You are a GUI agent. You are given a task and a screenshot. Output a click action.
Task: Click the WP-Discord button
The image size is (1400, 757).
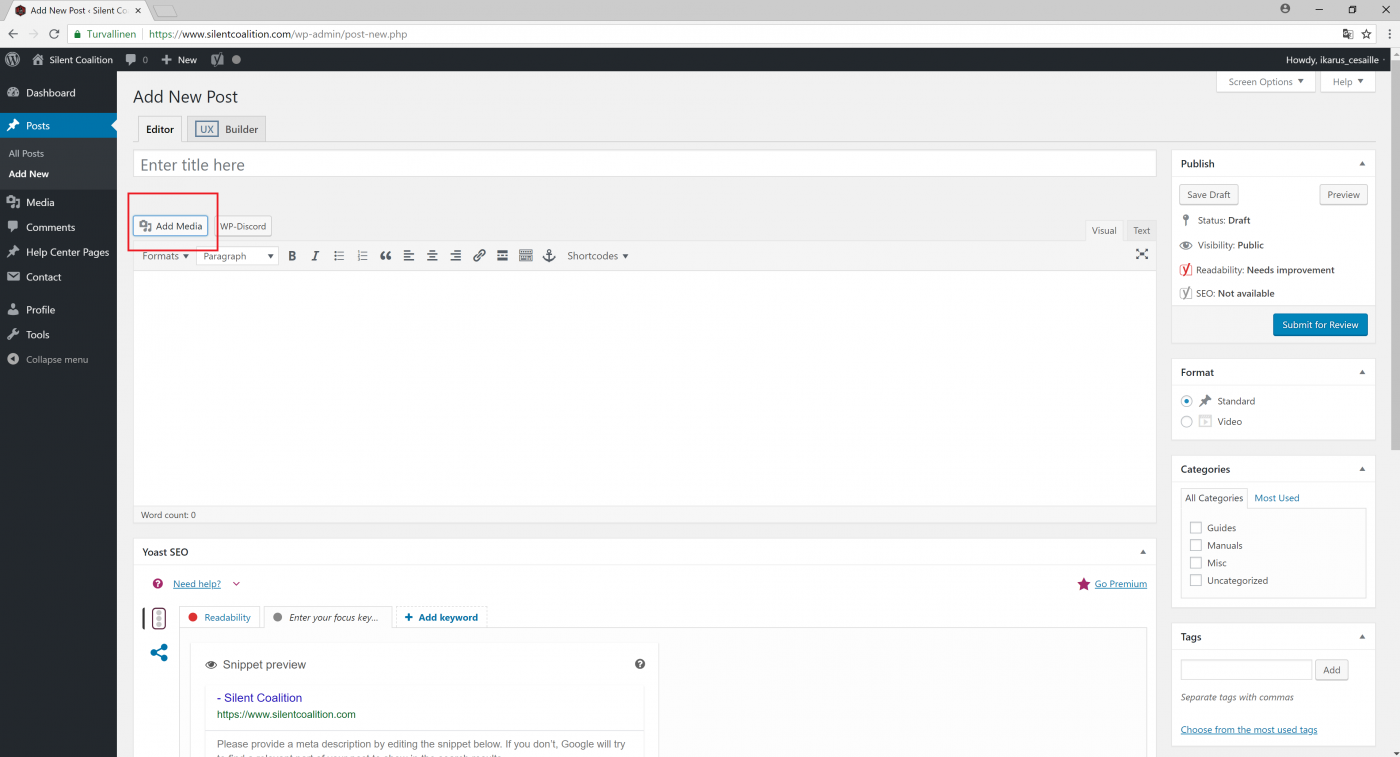pos(243,226)
